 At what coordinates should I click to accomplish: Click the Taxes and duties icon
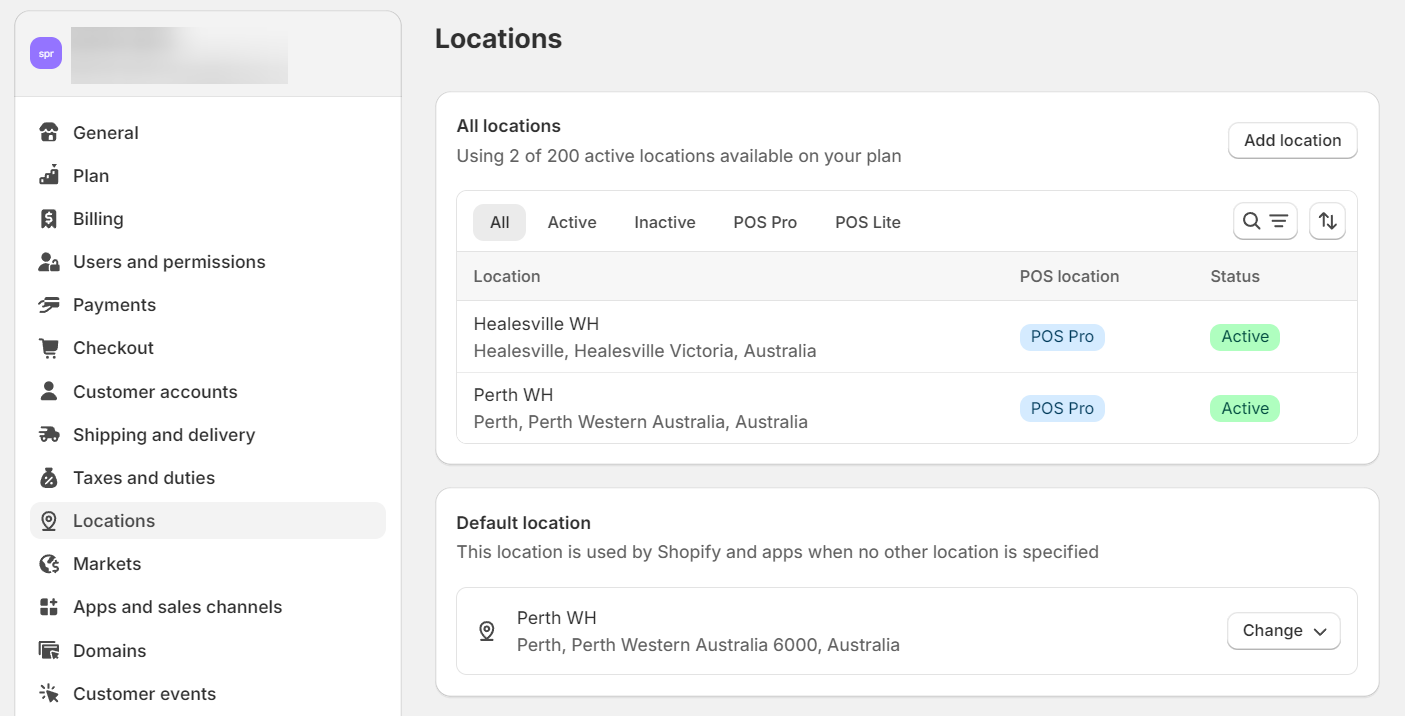point(49,478)
